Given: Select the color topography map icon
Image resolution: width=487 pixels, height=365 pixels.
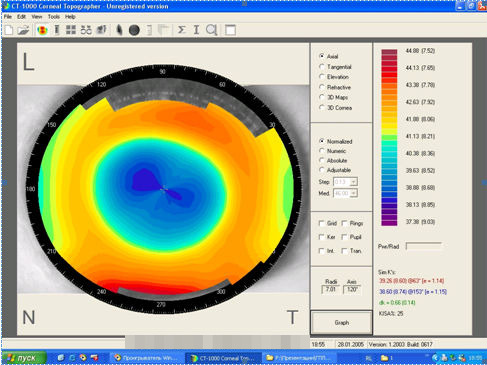Looking at the screenshot, I should click(42, 30).
